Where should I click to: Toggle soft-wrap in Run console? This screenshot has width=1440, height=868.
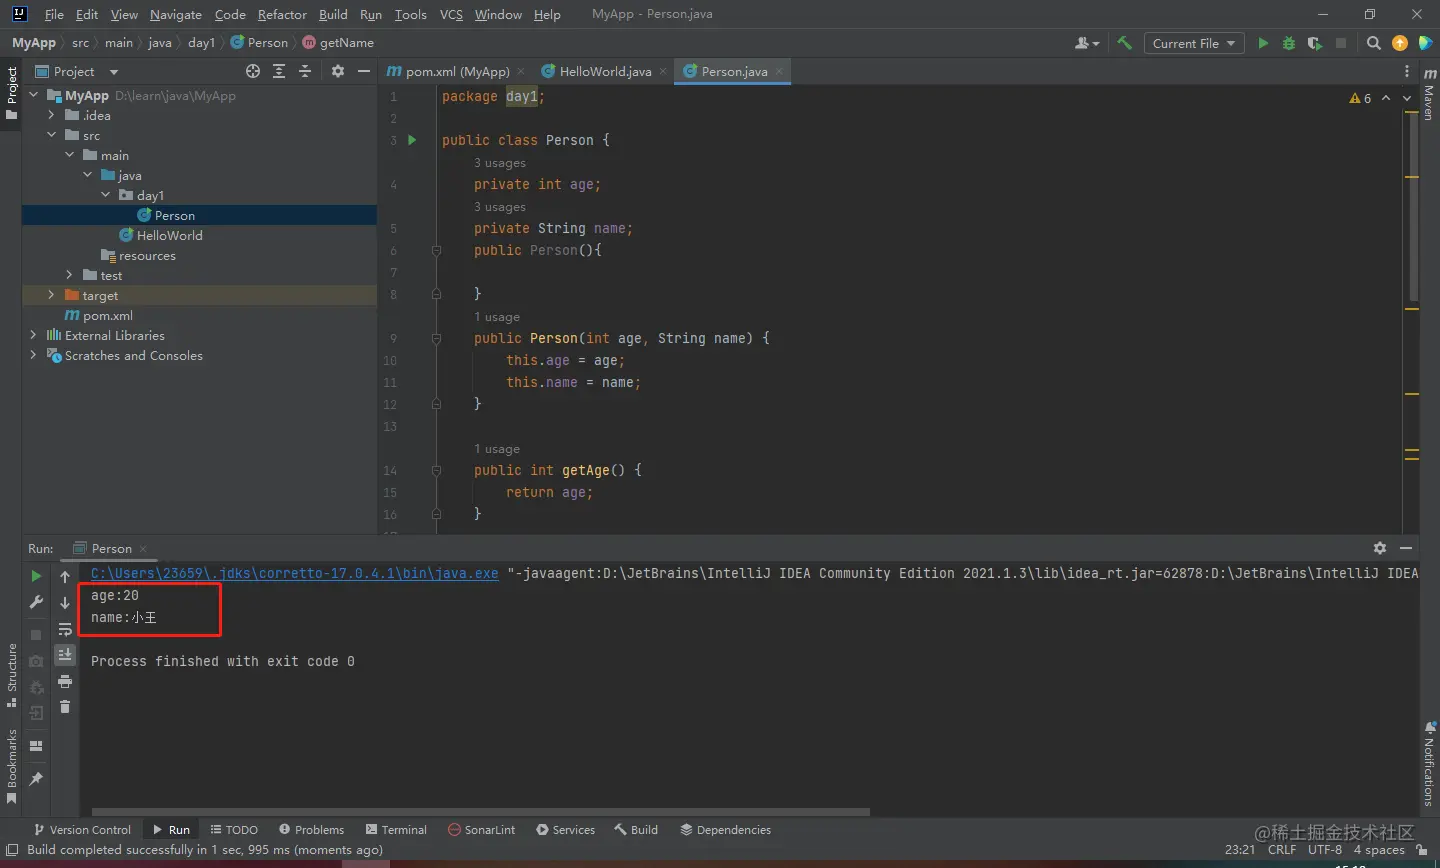tap(65, 629)
